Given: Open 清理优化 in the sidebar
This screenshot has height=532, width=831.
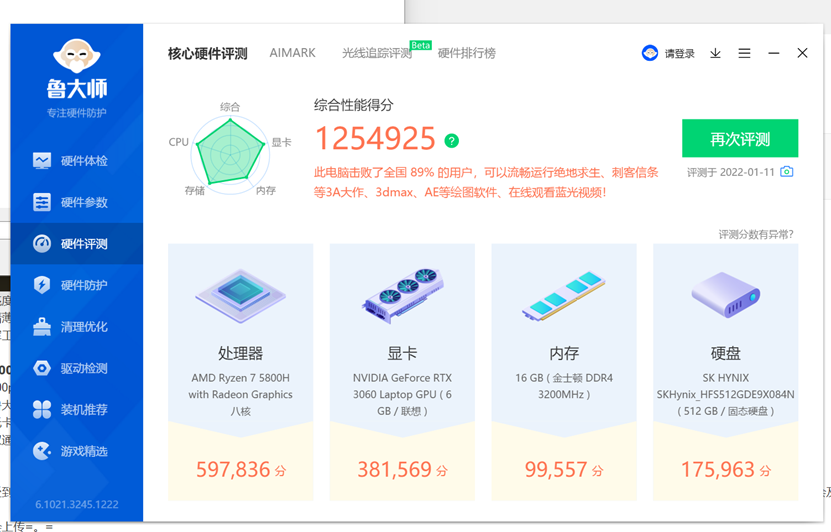Looking at the screenshot, I should point(77,326).
